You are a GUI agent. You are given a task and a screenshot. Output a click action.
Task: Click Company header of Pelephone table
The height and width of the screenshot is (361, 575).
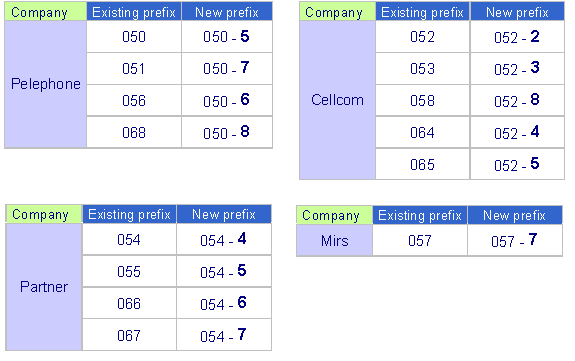(x=45, y=11)
